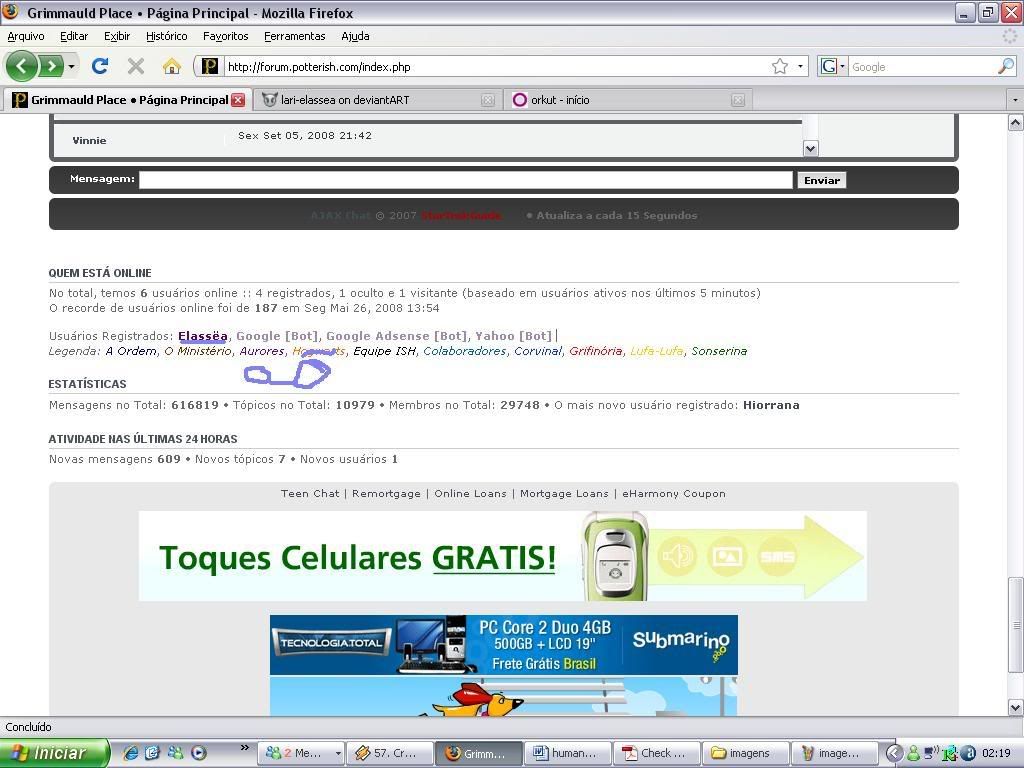Image resolution: width=1024 pixels, height=768 pixels.
Task: Open the Elassëa user profile link
Action: pos(203,336)
